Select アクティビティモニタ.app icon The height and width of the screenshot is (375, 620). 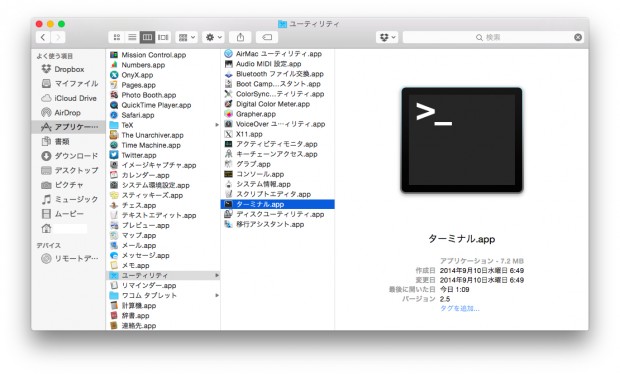[x=228, y=144]
